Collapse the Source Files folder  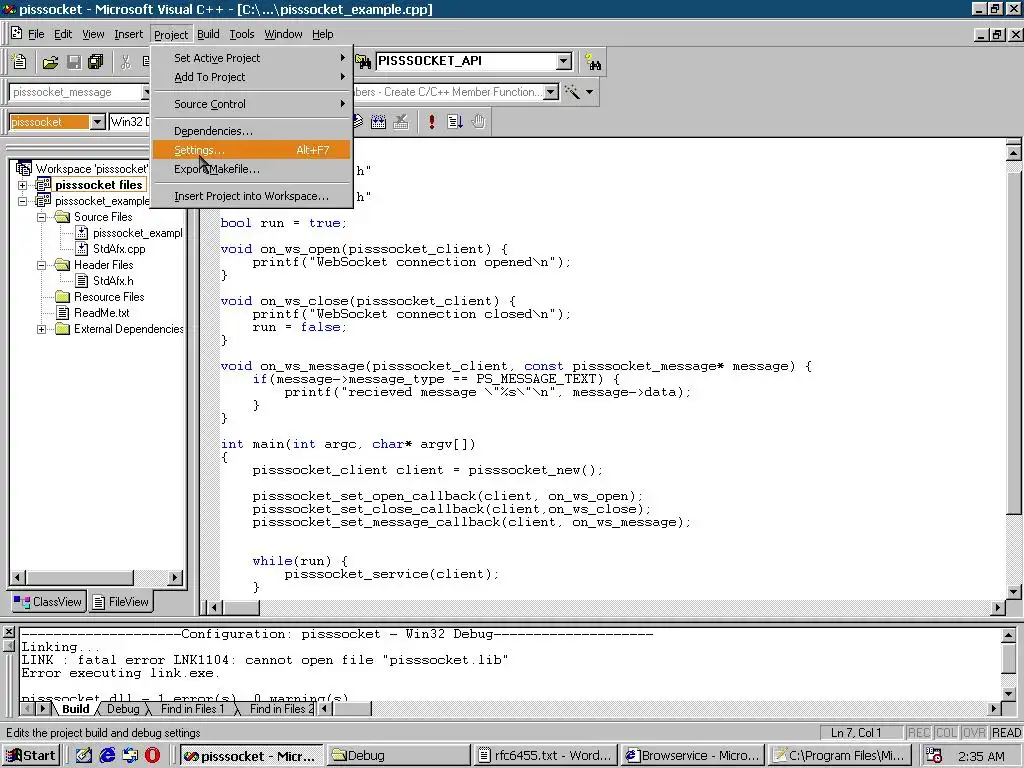[x=41, y=217]
